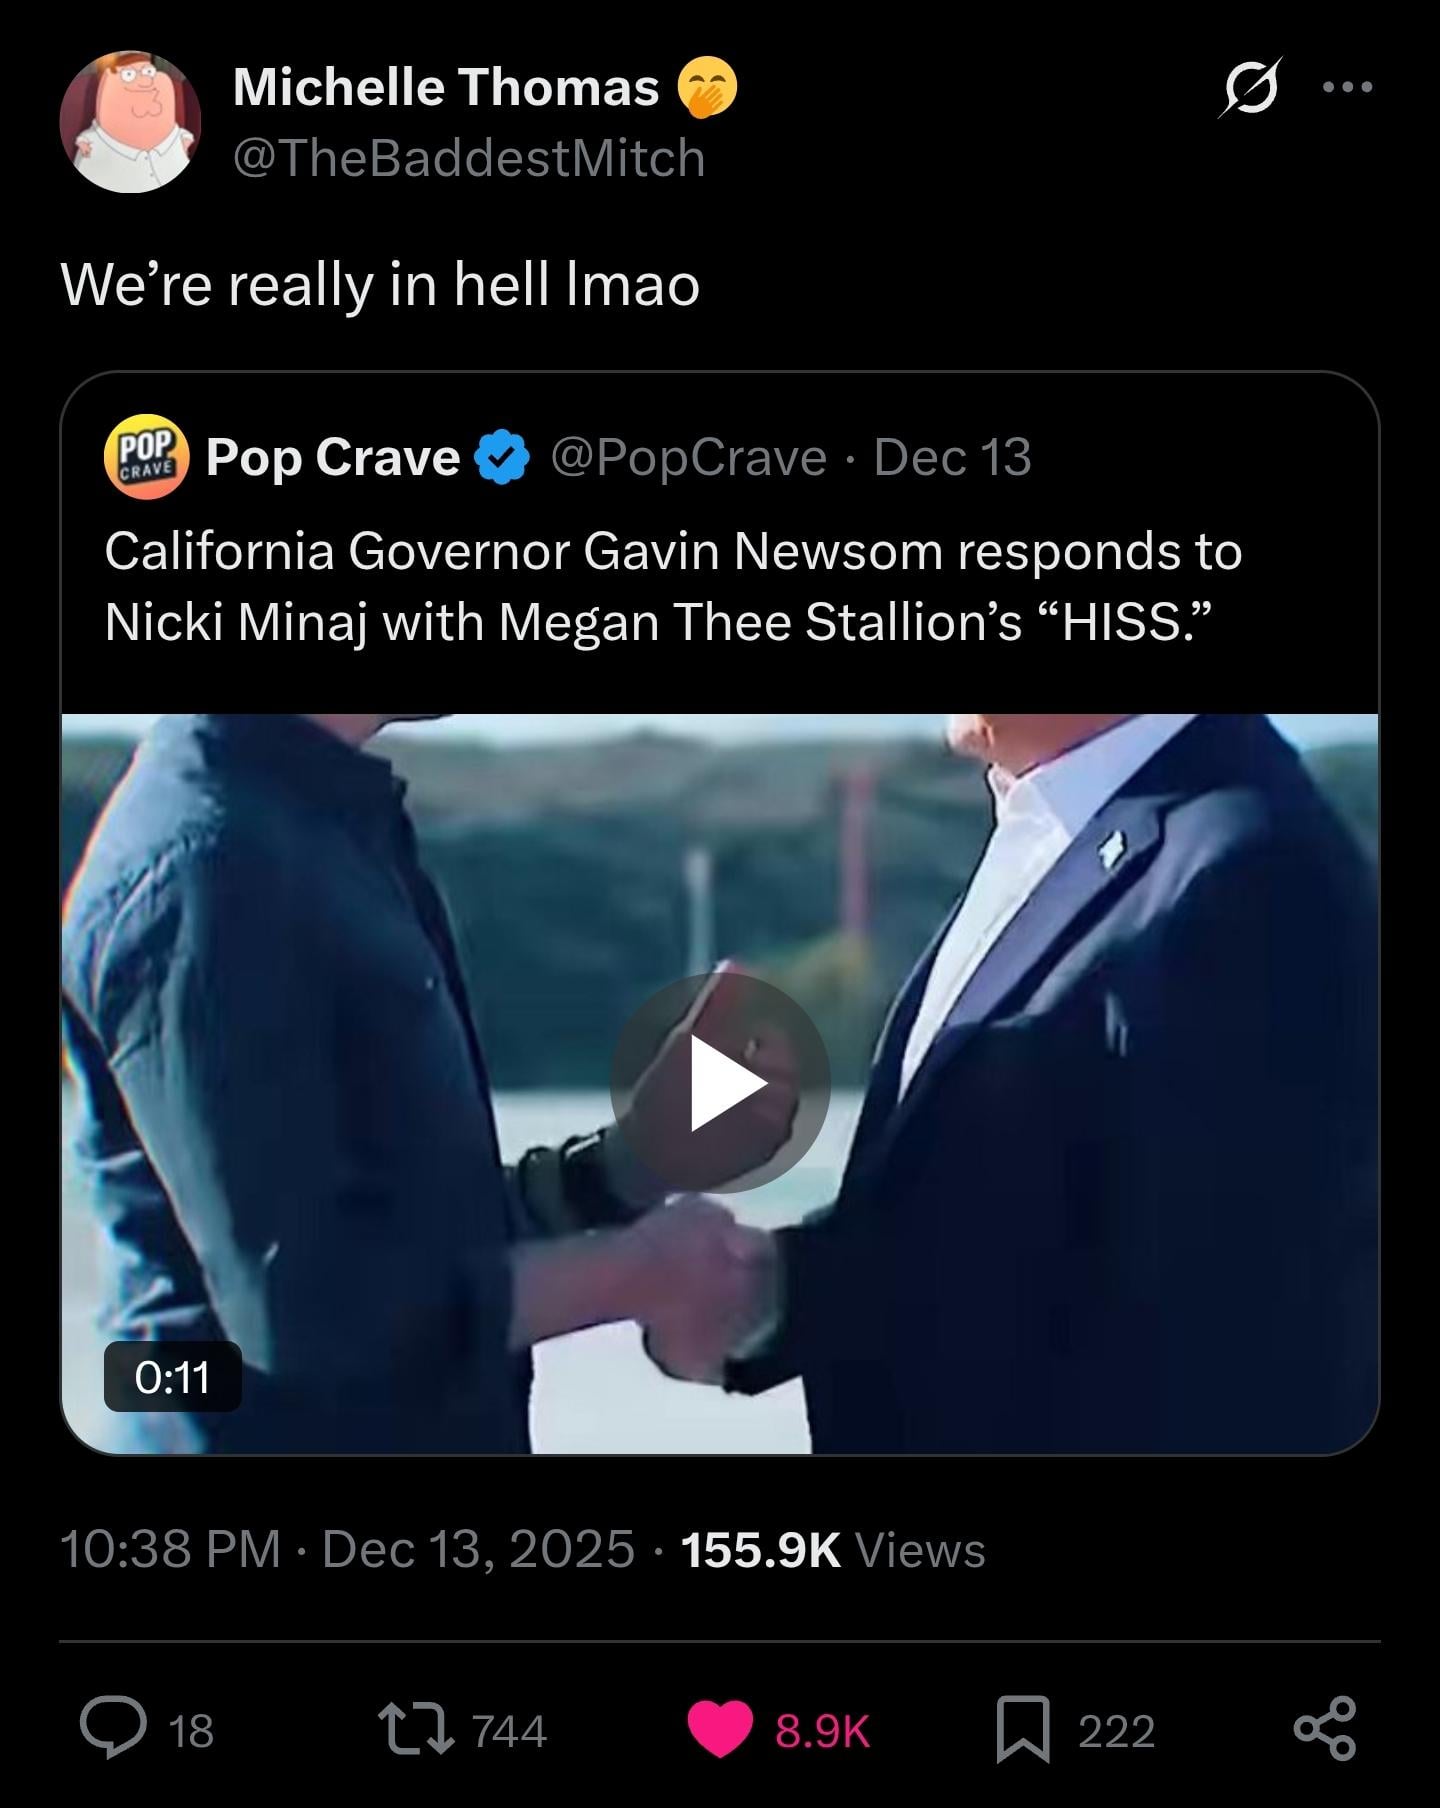The width and height of the screenshot is (1440, 1808).
Task: Click the reply comment bubble icon
Action: [x=113, y=1729]
